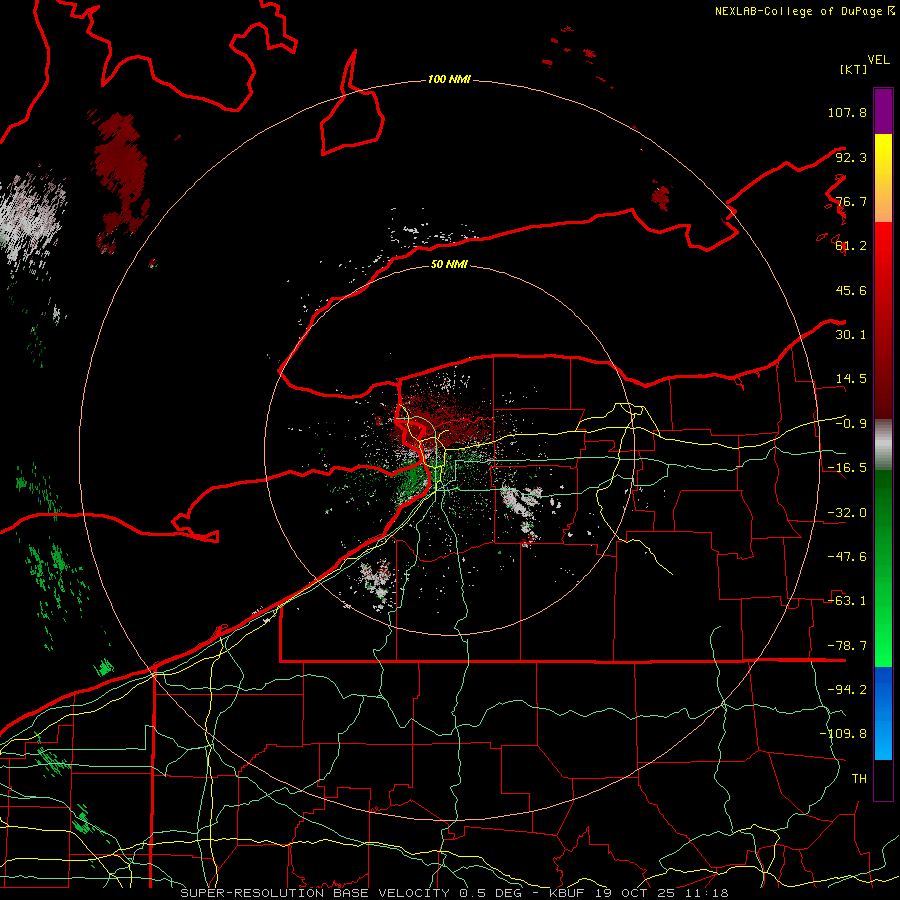Select the -47.6 velocity scale value

click(847, 557)
